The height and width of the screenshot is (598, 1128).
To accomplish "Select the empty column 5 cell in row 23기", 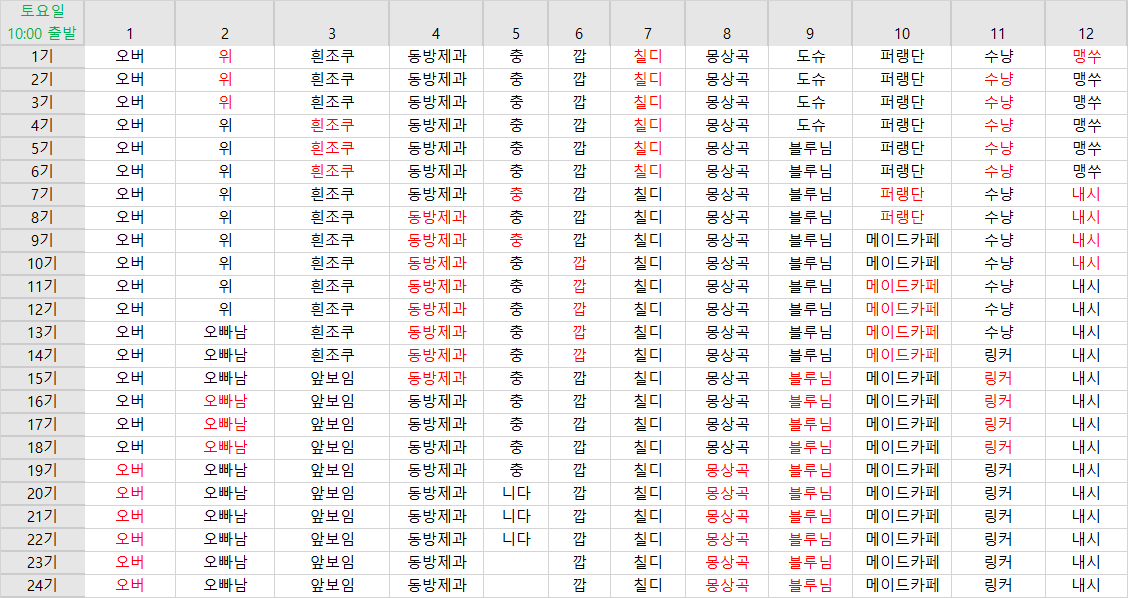I will click(516, 562).
